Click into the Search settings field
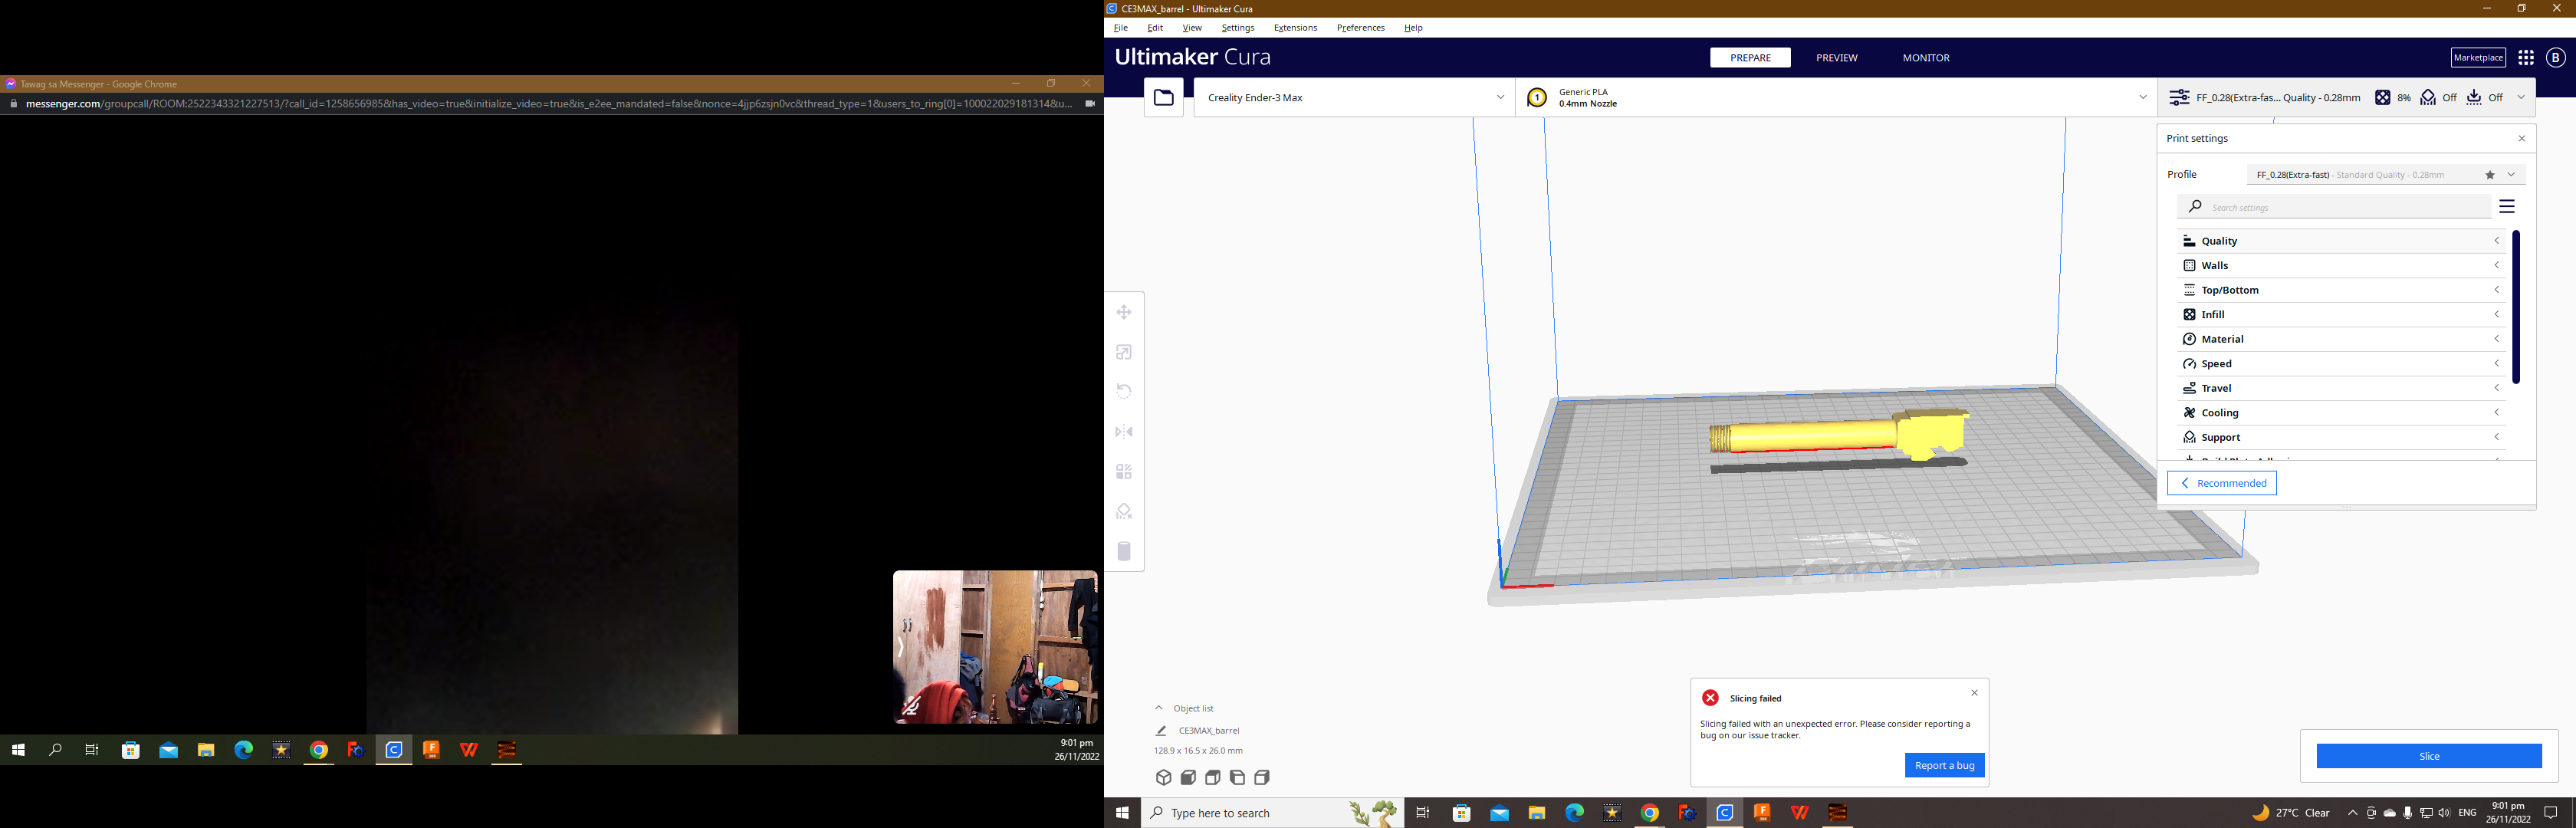 (x=2334, y=207)
